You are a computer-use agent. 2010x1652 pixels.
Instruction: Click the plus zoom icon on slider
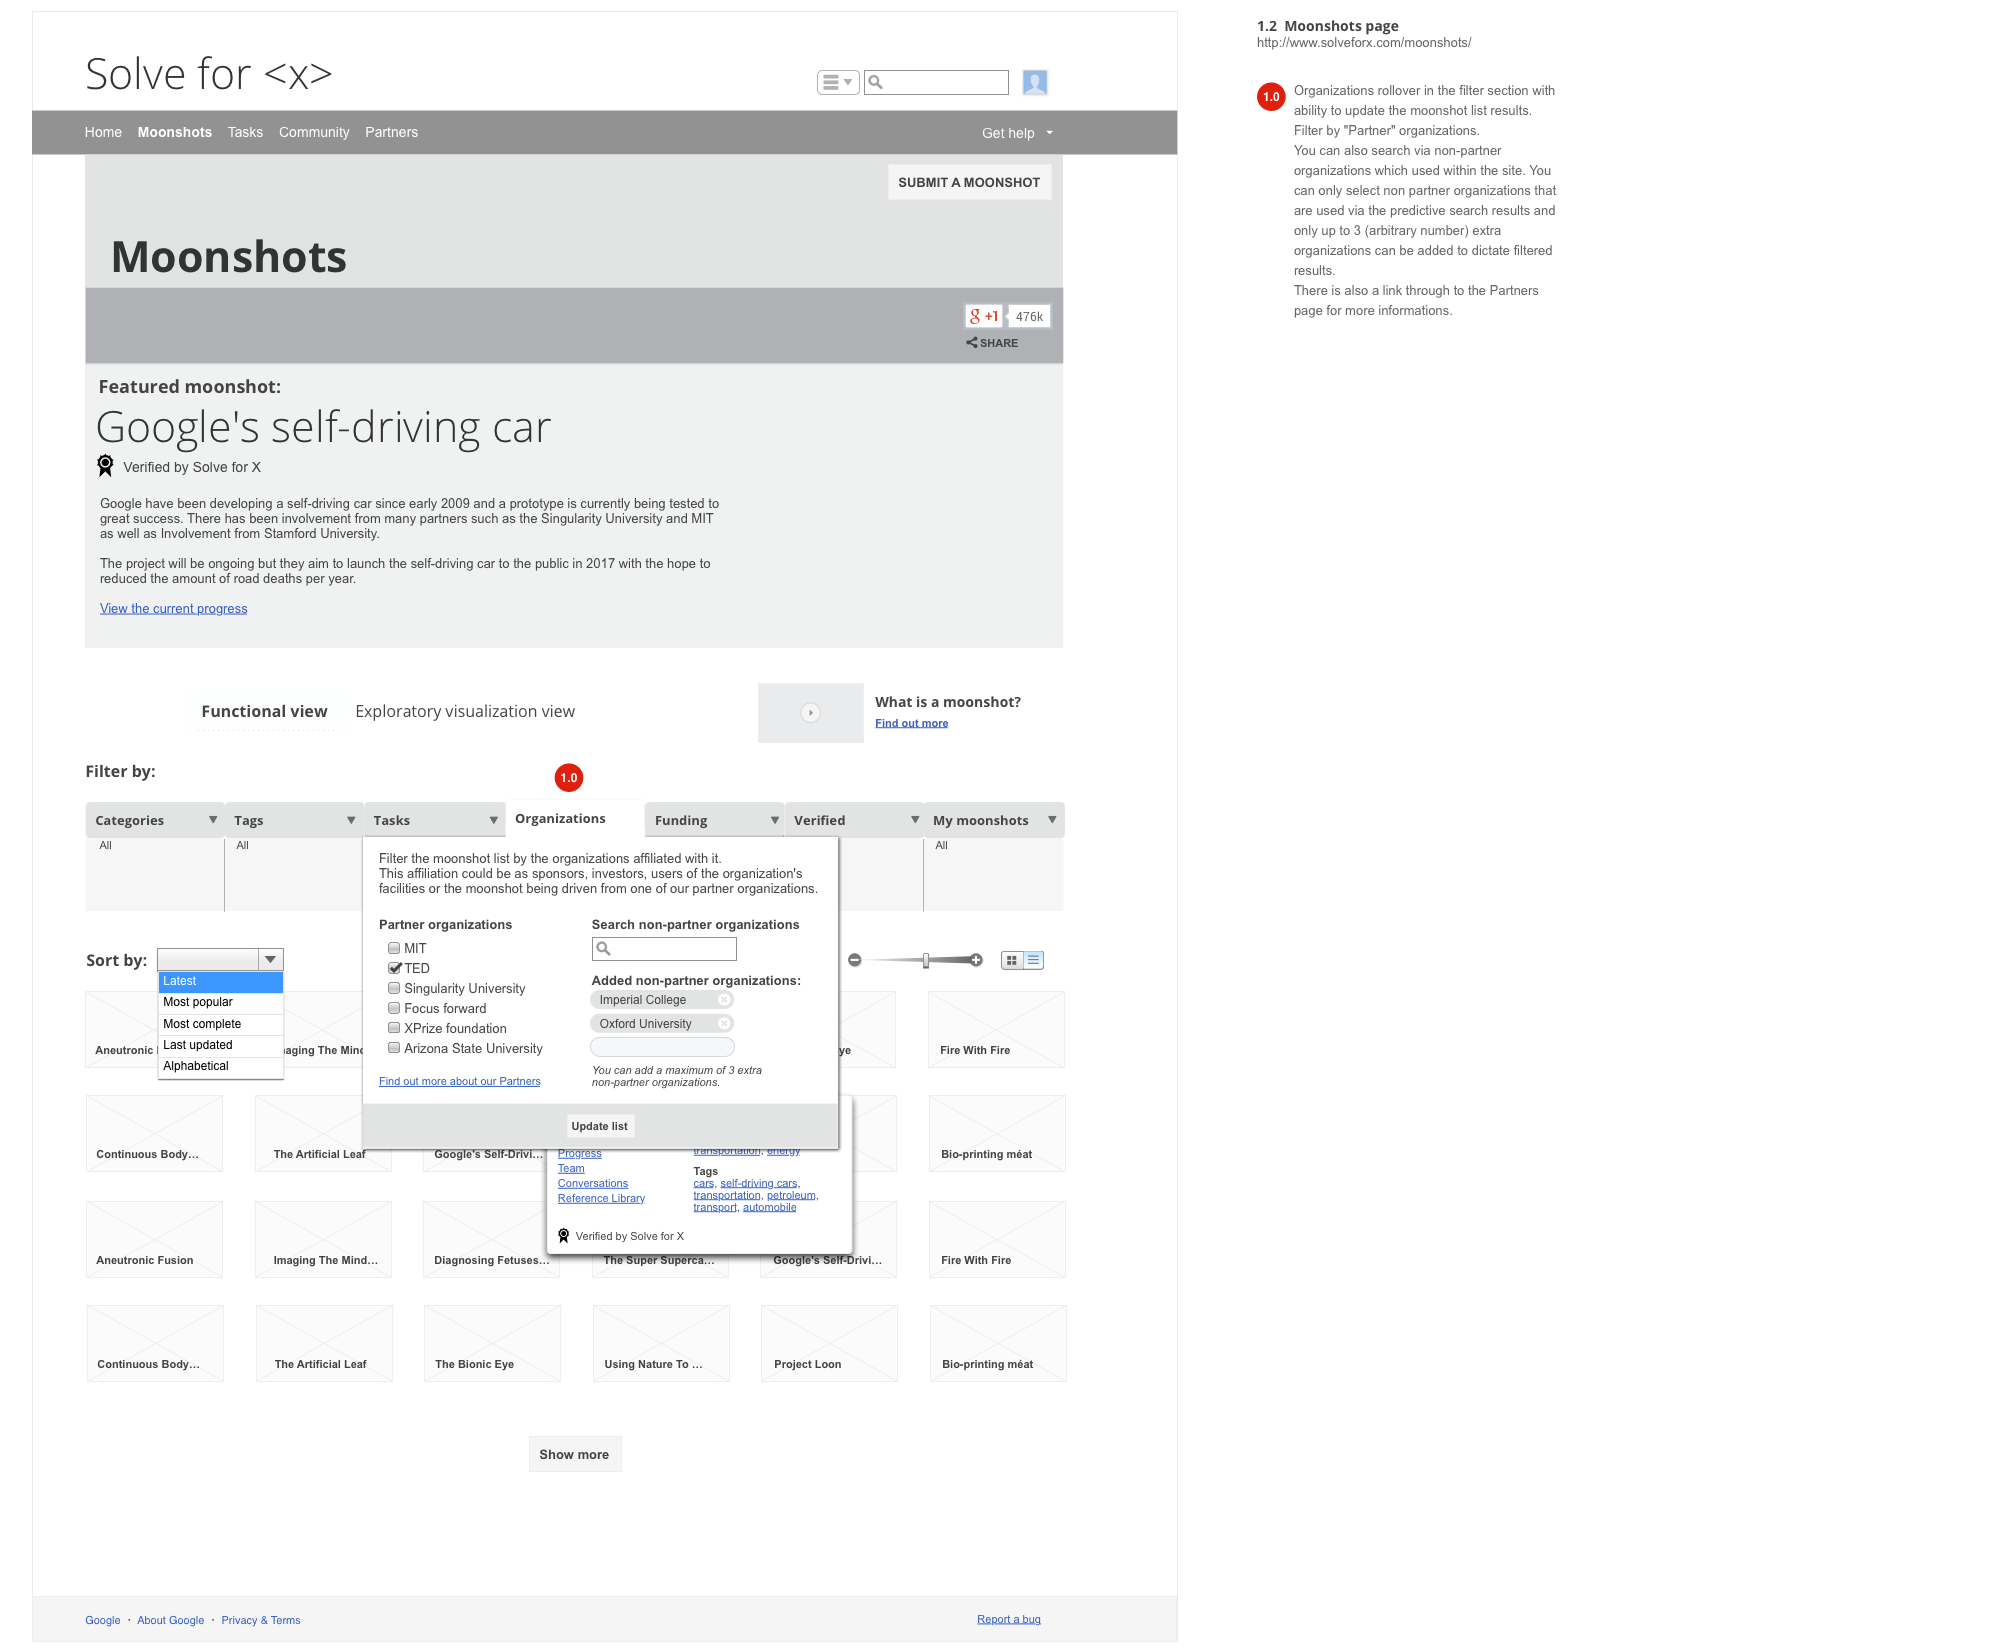pyautogui.click(x=976, y=960)
